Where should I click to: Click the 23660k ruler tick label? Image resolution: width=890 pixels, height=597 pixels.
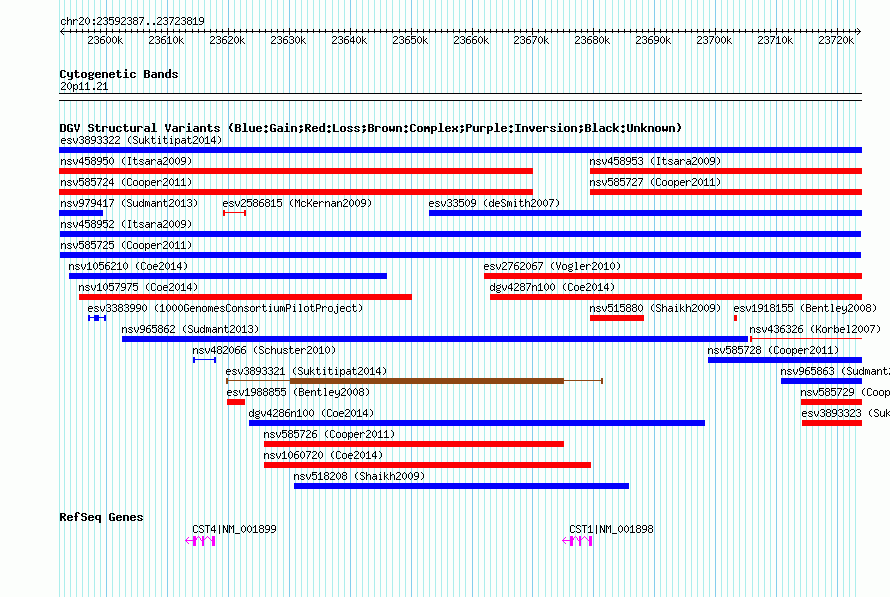click(471, 40)
